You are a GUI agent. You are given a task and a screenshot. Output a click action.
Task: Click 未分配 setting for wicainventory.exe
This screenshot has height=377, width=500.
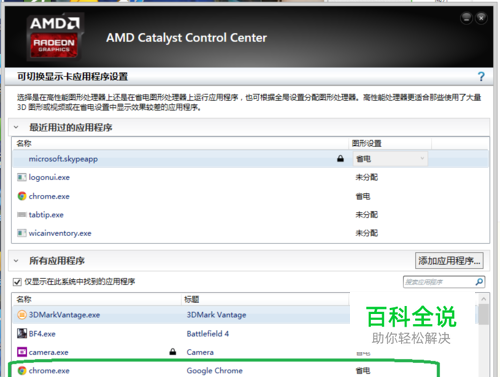point(366,233)
